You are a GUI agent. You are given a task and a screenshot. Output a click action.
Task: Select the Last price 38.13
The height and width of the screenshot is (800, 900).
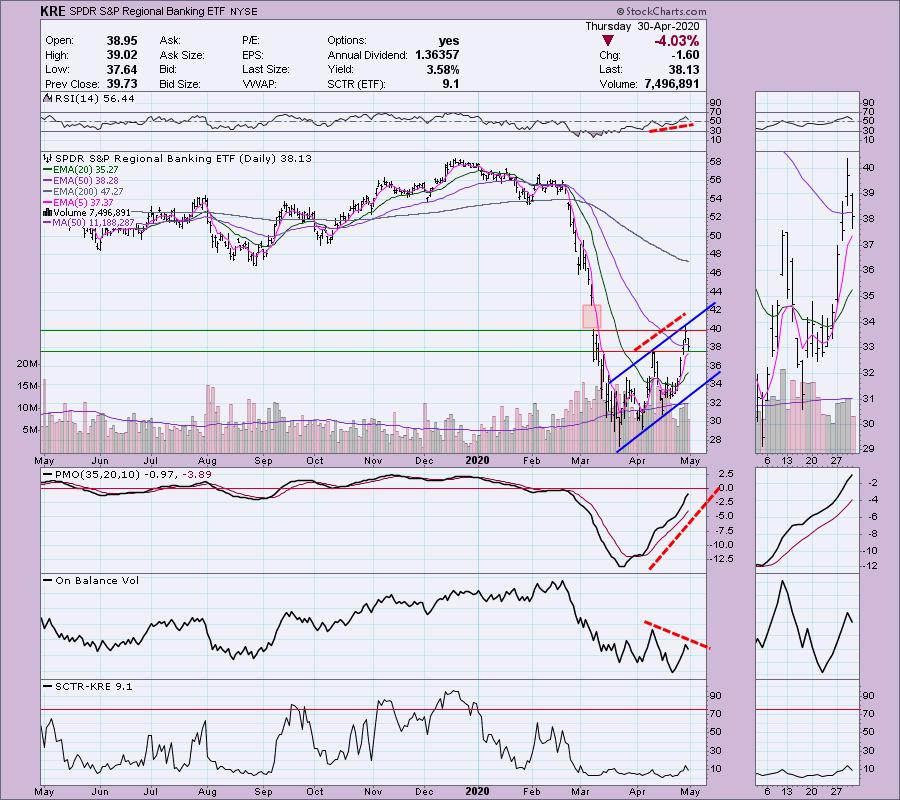[684, 69]
